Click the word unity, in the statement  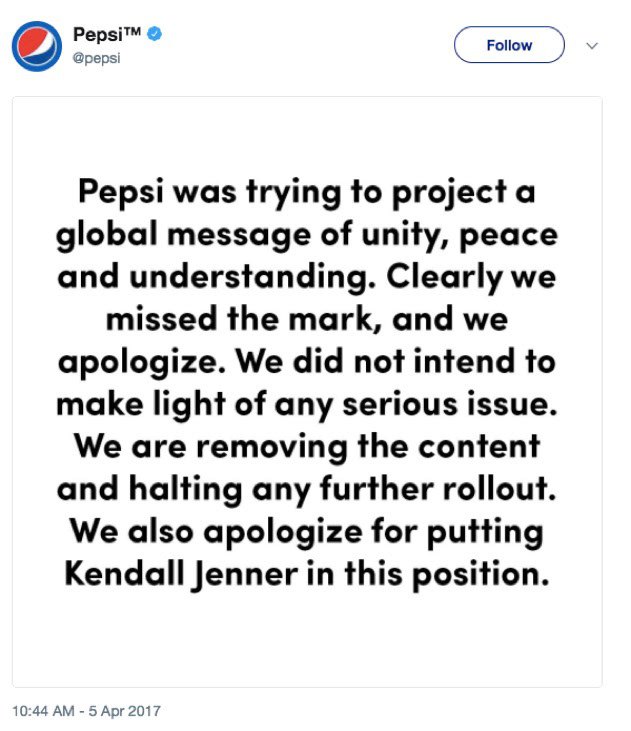pos(406,235)
